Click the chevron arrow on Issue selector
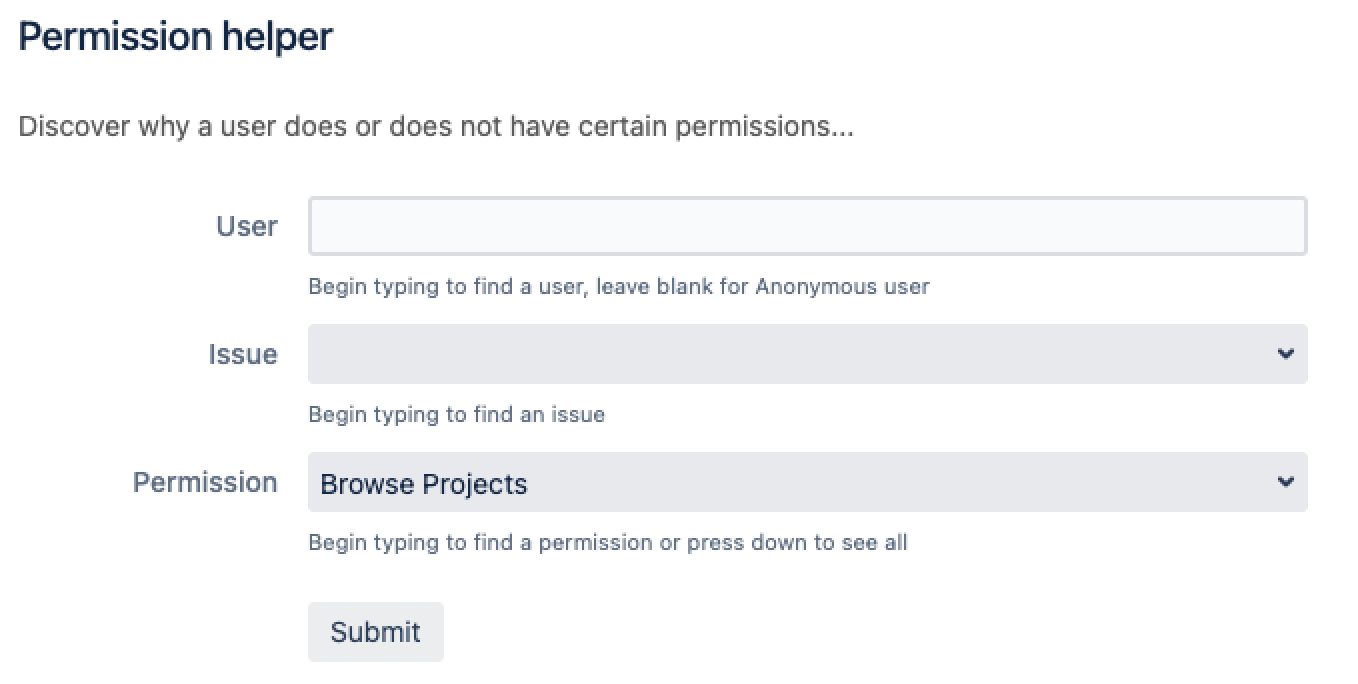 1286,354
